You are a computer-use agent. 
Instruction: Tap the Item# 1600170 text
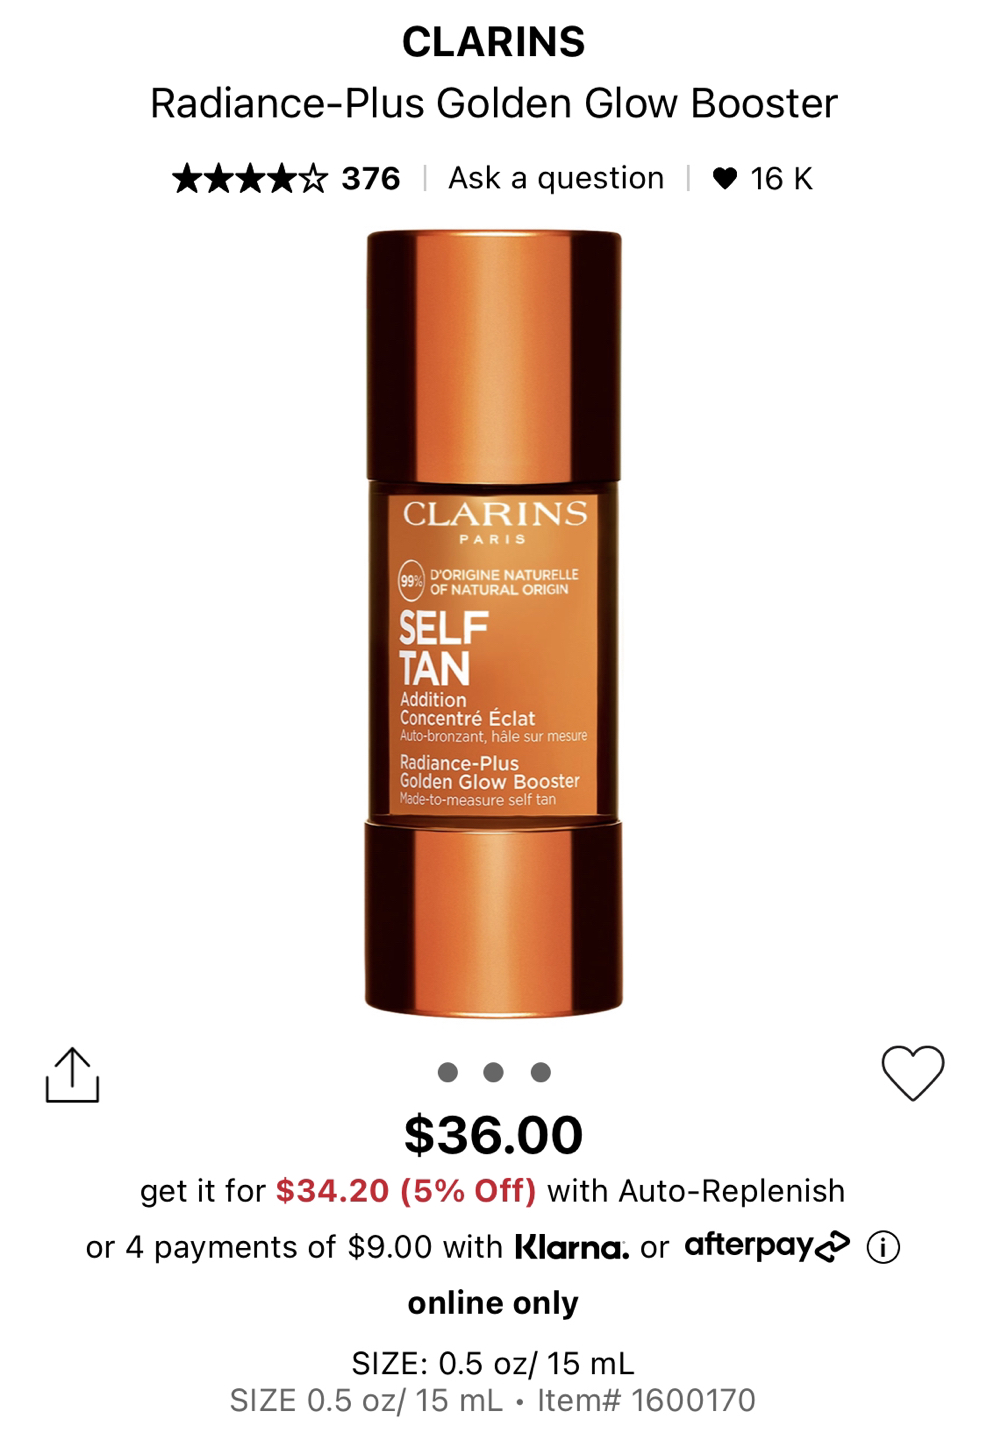[x=647, y=1400]
